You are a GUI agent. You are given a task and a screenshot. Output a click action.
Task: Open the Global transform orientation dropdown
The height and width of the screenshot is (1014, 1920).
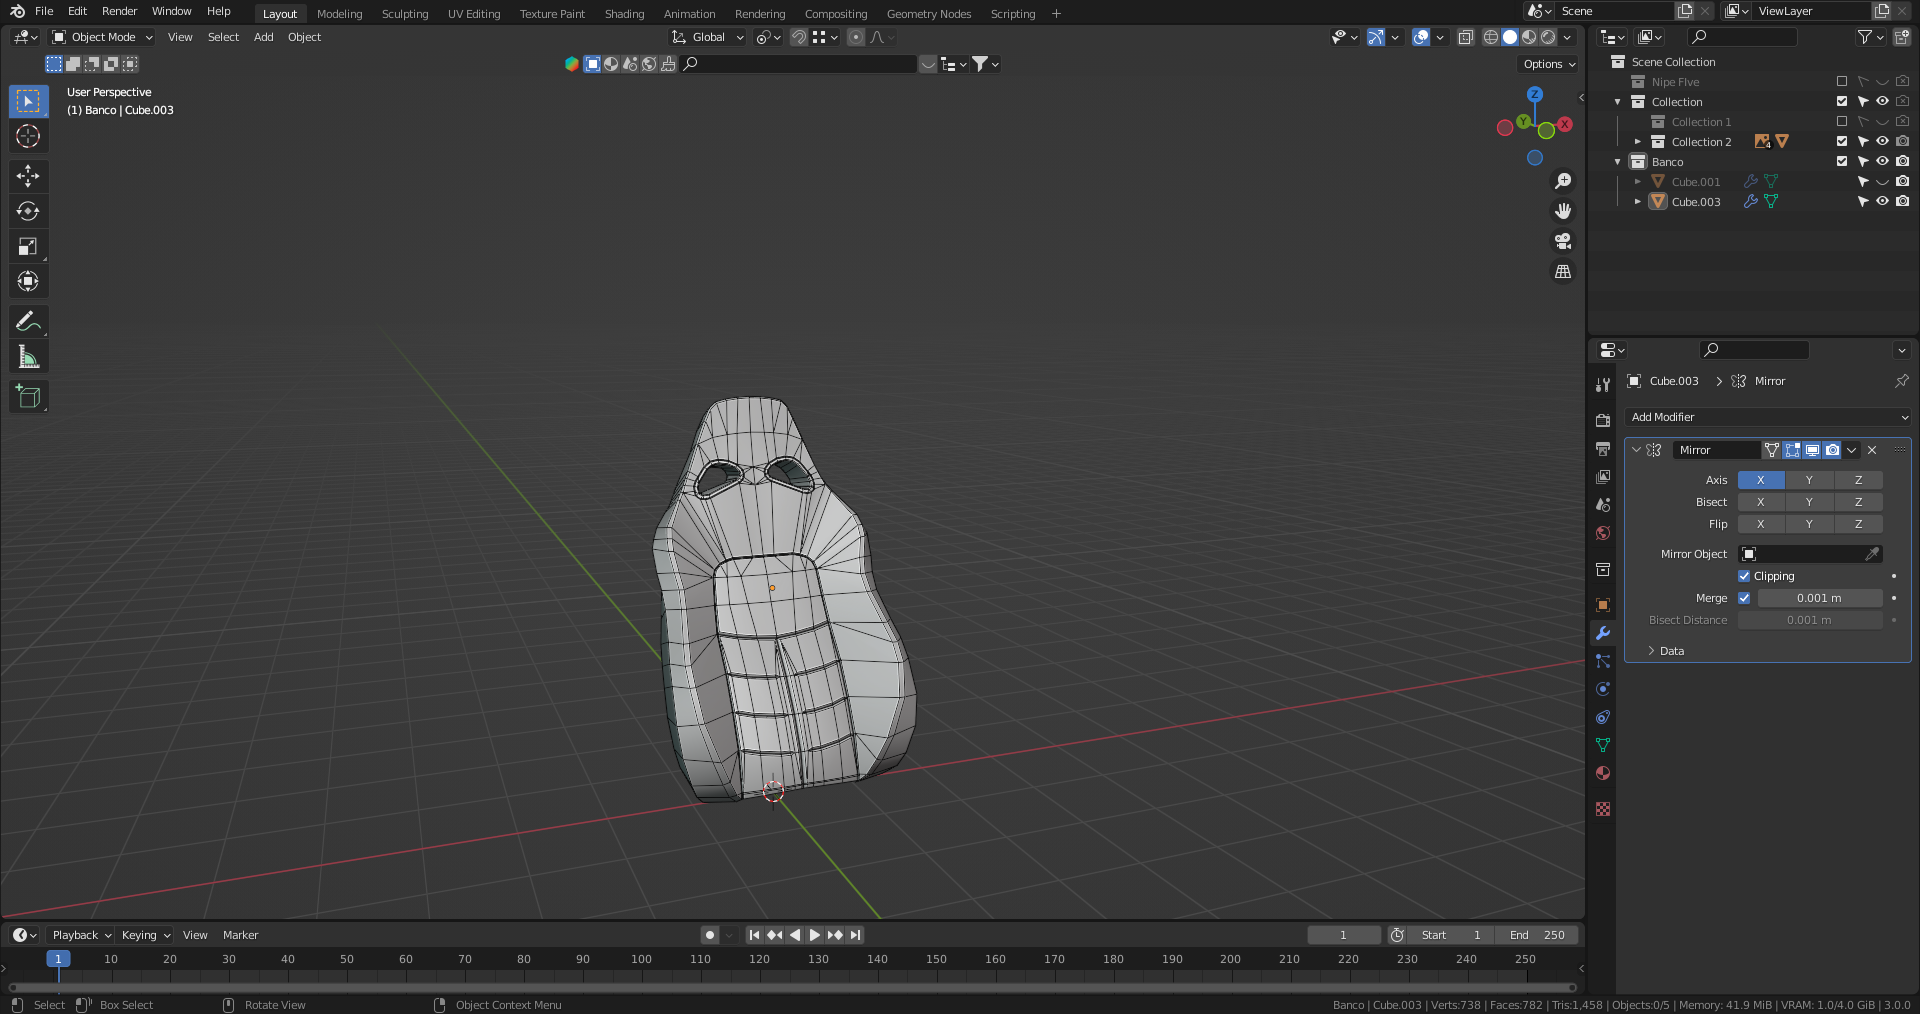tap(708, 37)
